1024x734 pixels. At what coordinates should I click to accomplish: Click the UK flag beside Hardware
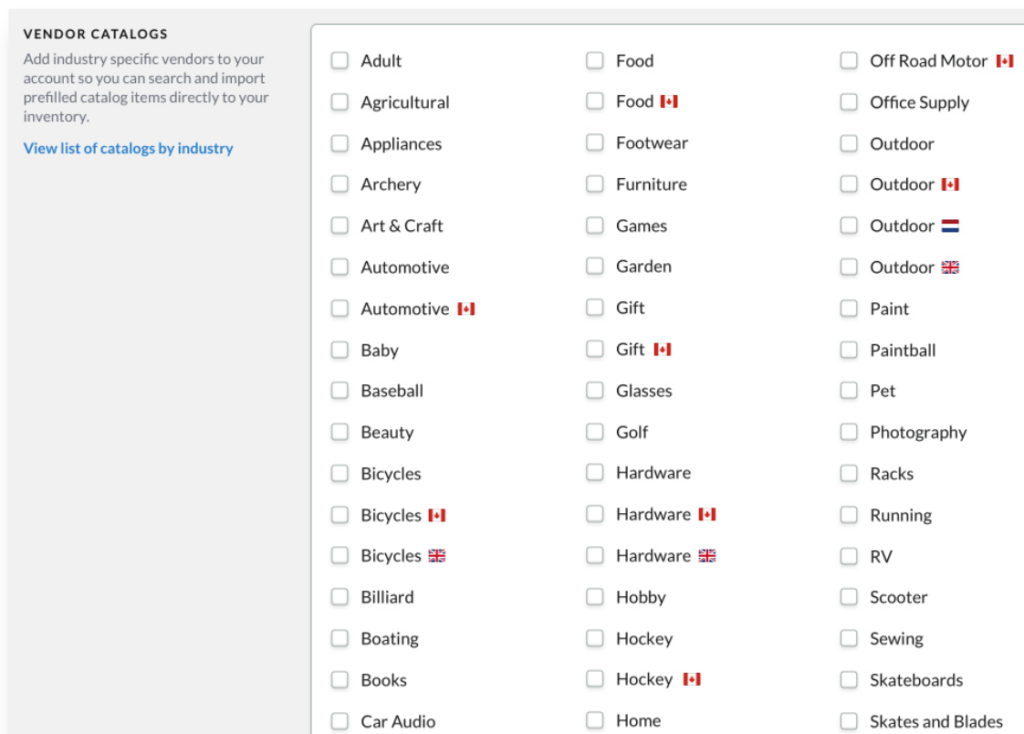click(707, 555)
